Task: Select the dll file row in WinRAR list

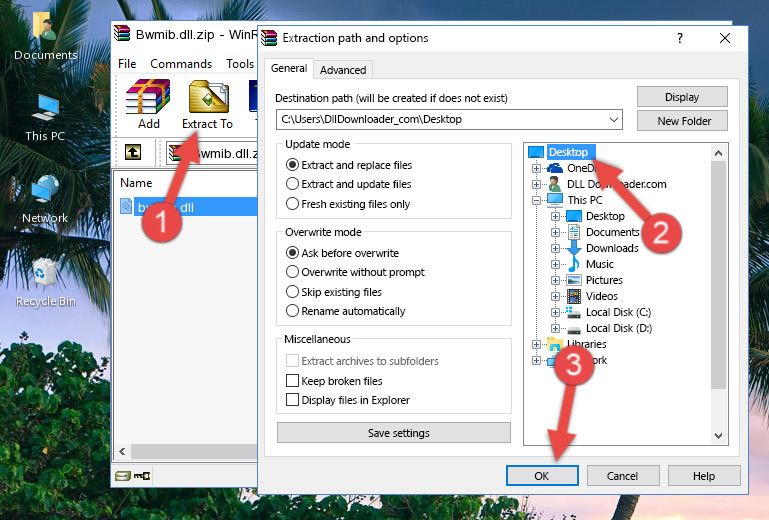Action: pos(188,207)
